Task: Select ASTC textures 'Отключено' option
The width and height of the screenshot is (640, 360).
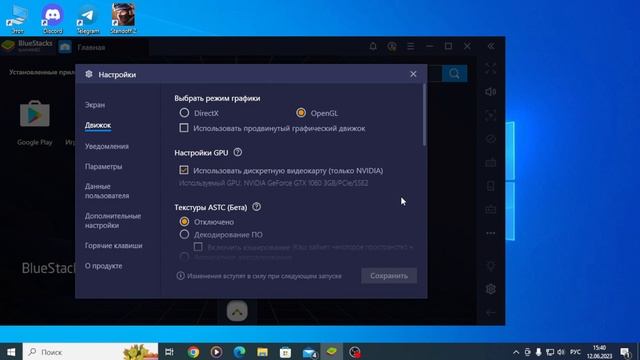Action: coord(184,222)
